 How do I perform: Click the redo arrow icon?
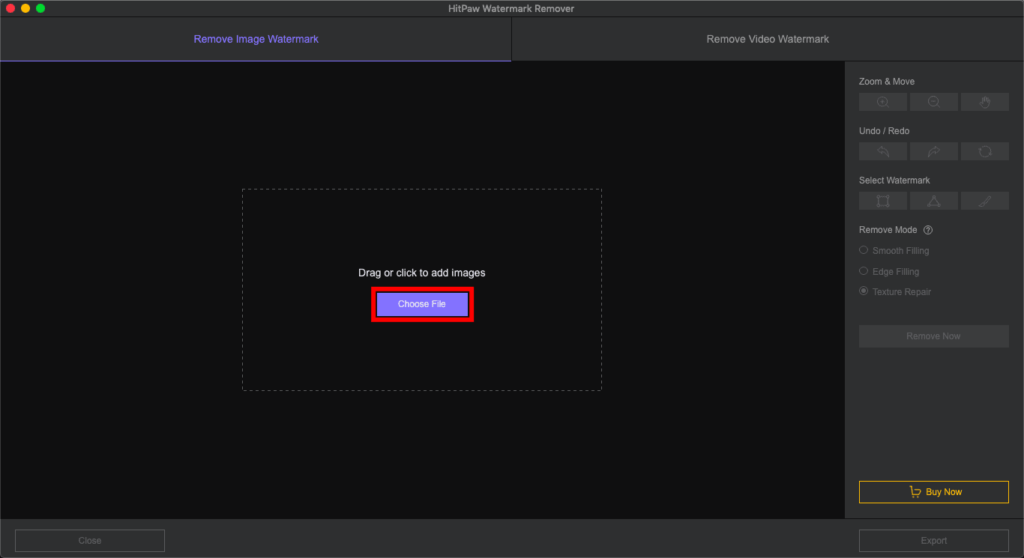click(934, 152)
